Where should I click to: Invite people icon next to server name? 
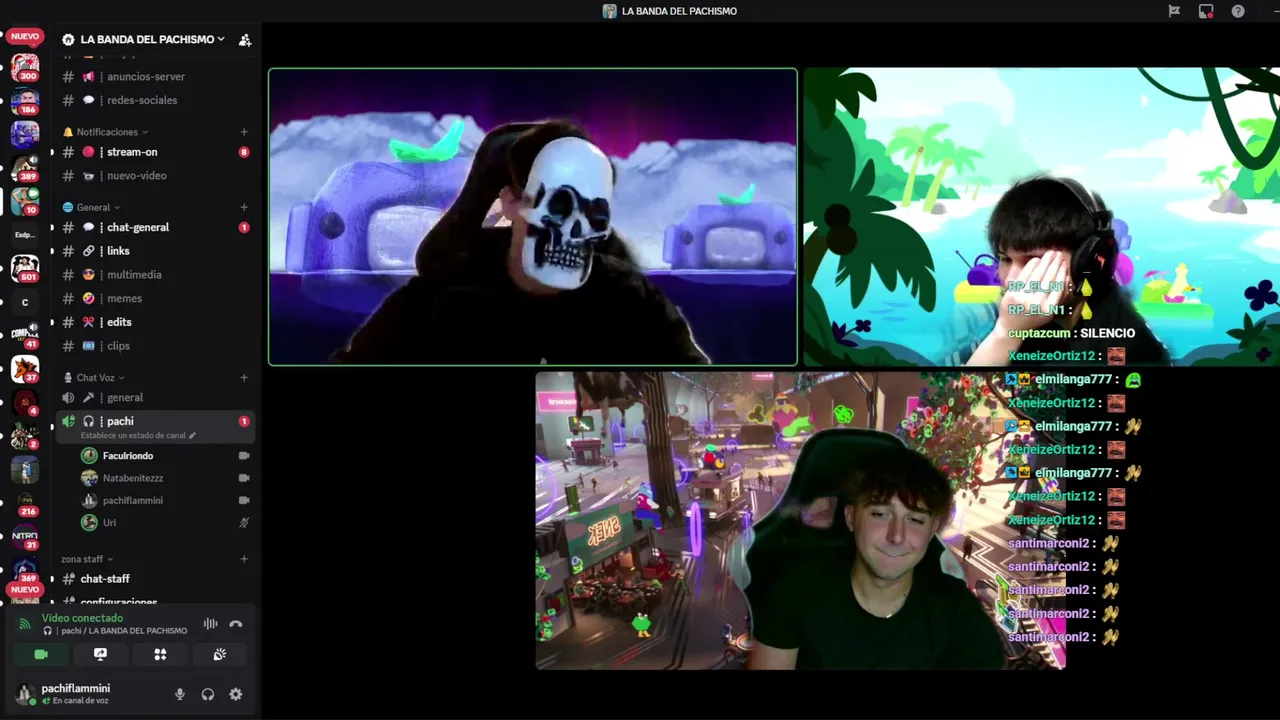(245, 40)
